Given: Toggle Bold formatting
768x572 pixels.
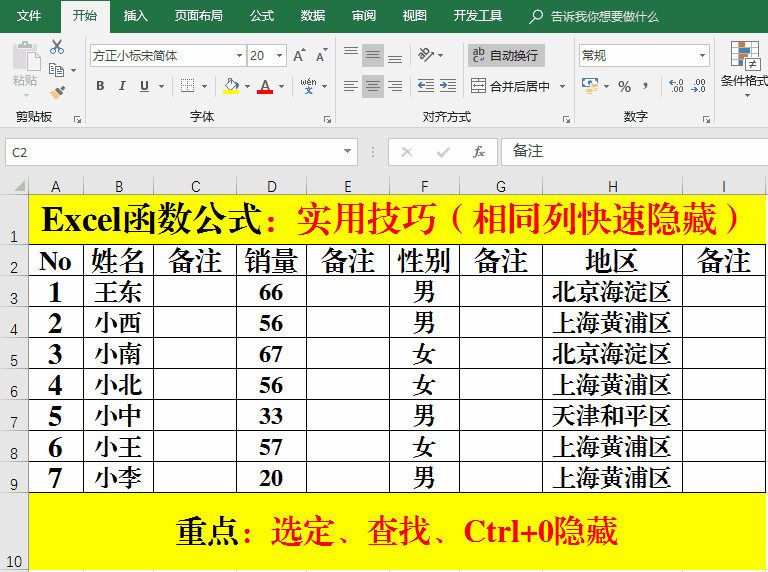Looking at the screenshot, I should (x=100, y=87).
